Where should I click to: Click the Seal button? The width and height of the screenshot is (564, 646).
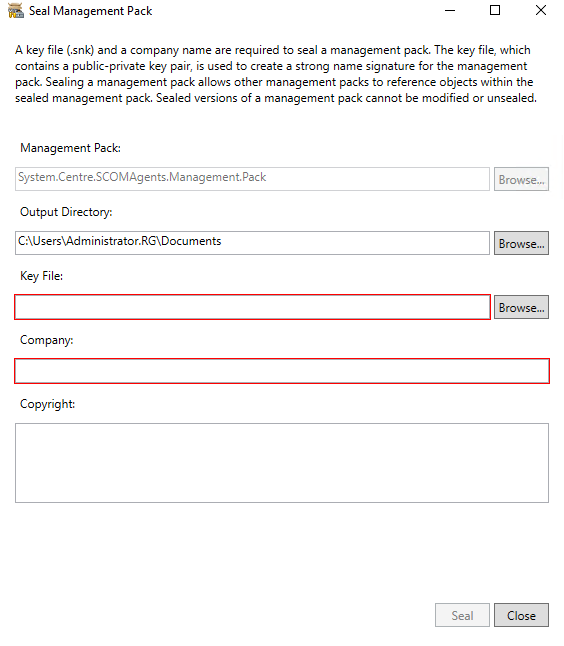(x=462, y=615)
